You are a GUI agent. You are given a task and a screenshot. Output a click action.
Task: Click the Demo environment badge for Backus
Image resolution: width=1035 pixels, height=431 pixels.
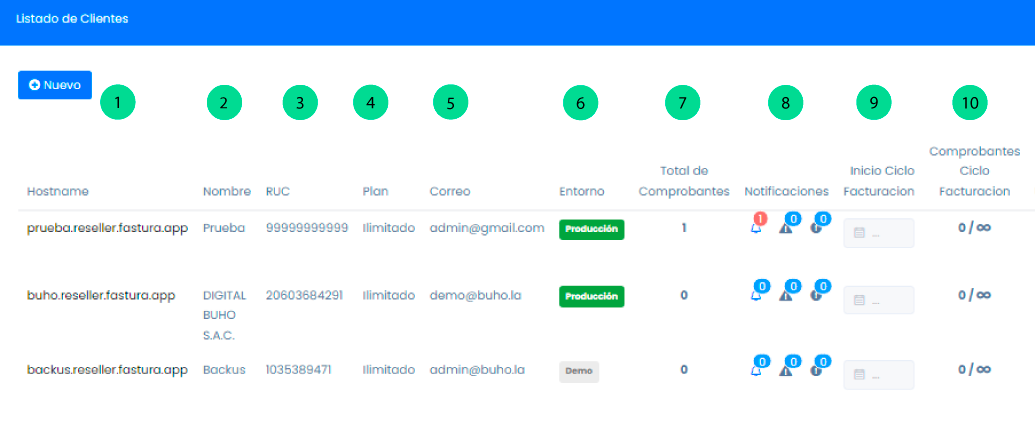point(578,371)
